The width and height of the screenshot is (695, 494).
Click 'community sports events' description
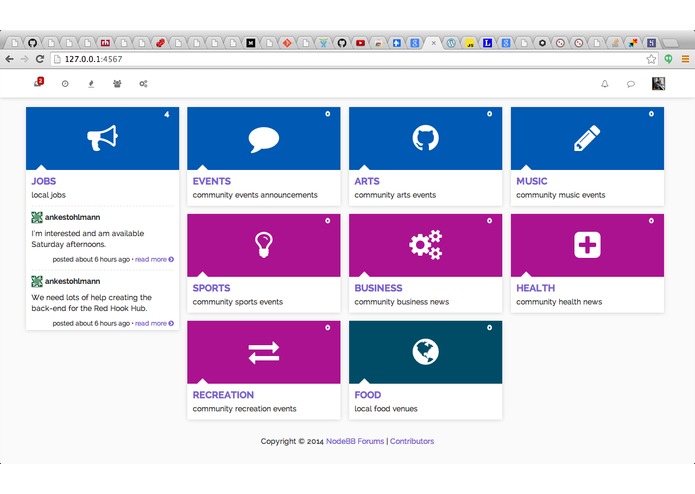point(238,302)
